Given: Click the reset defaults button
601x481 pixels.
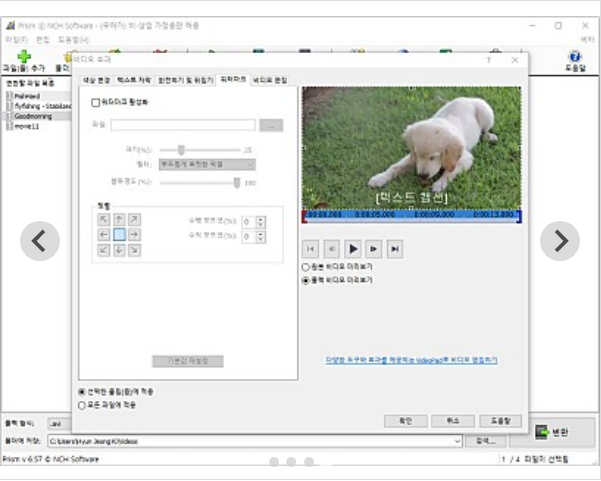Looking at the screenshot, I should (x=188, y=361).
